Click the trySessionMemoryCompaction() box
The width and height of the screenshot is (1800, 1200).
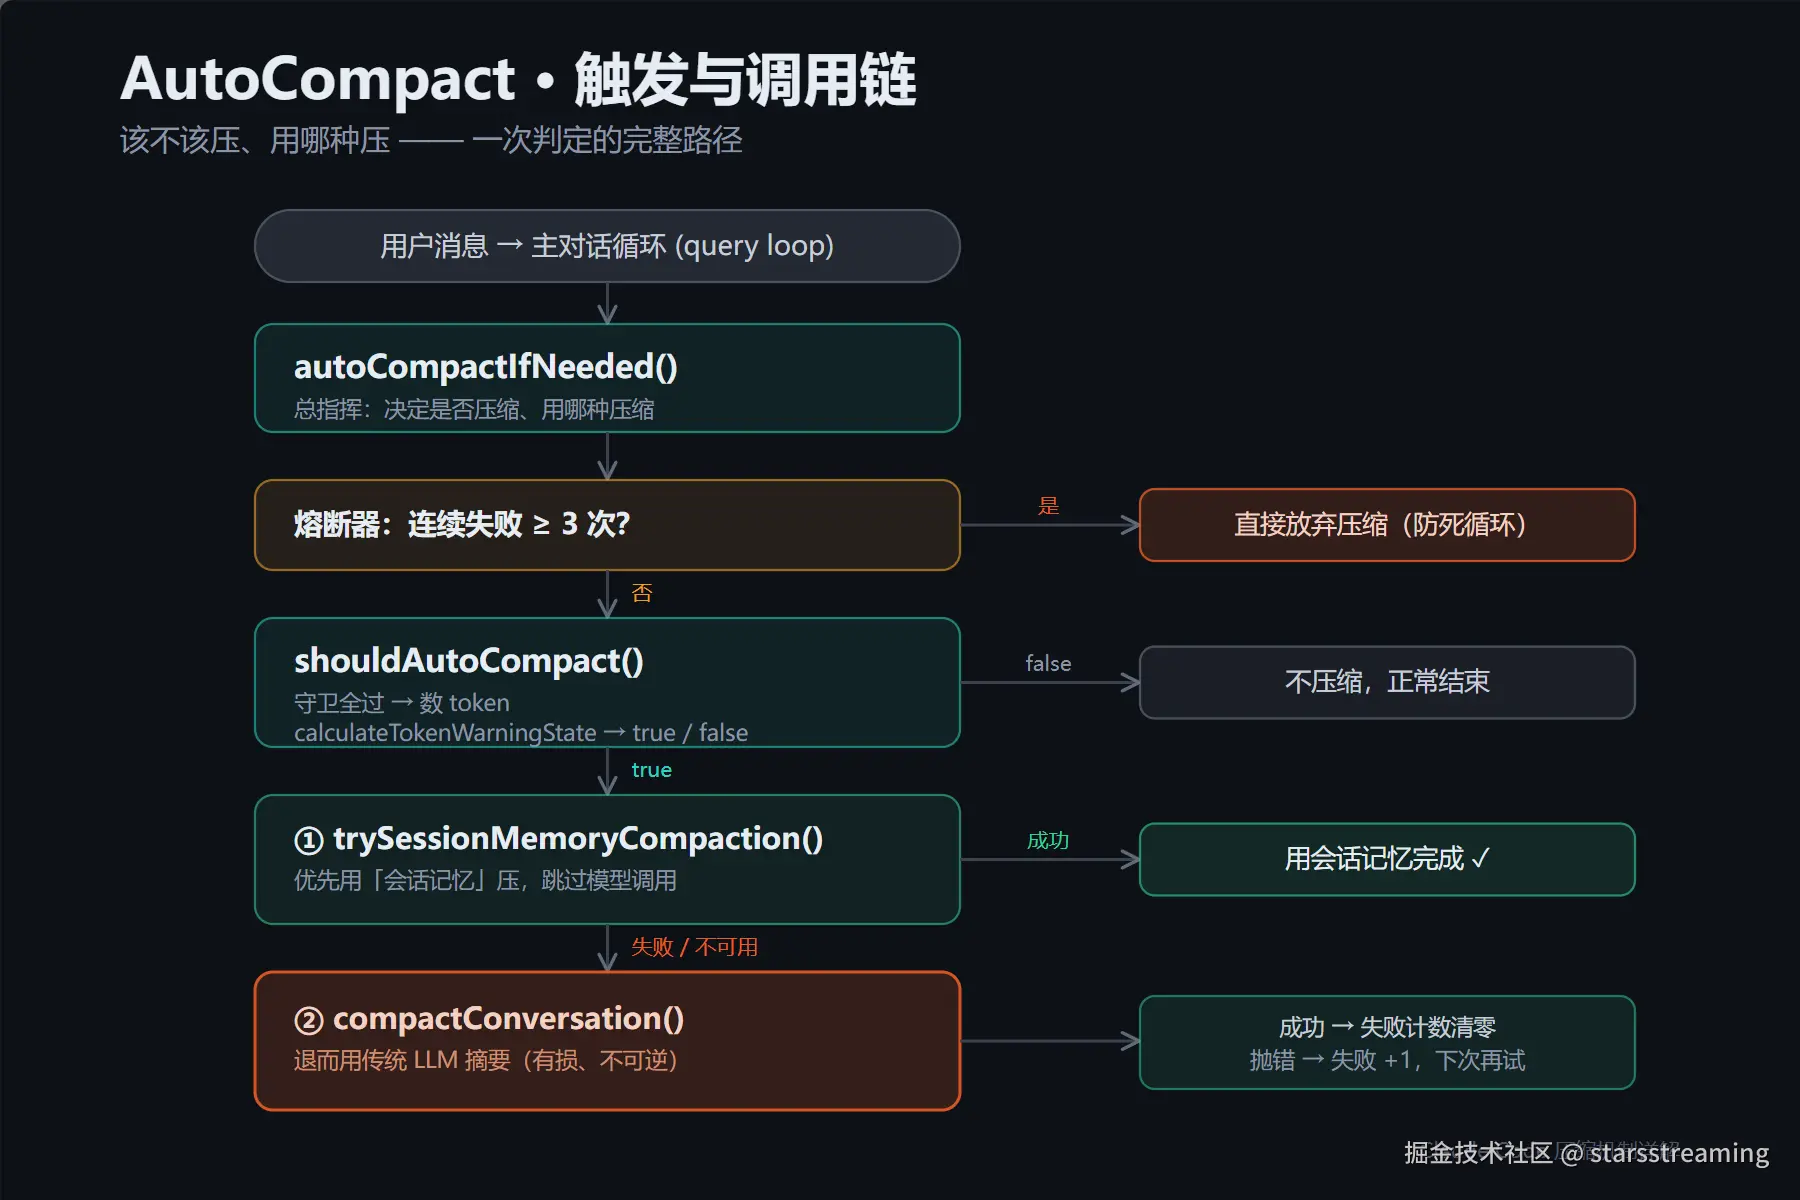pos(607,859)
